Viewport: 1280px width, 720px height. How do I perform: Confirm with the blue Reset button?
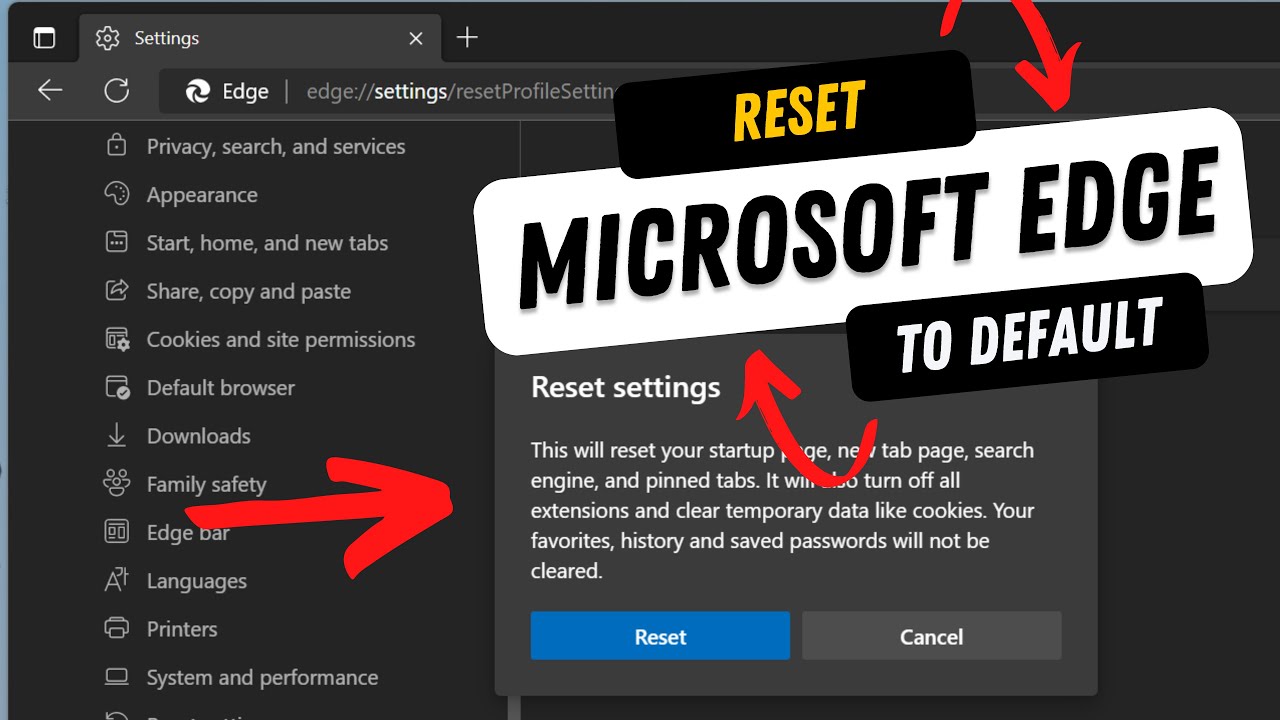point(660,636)
